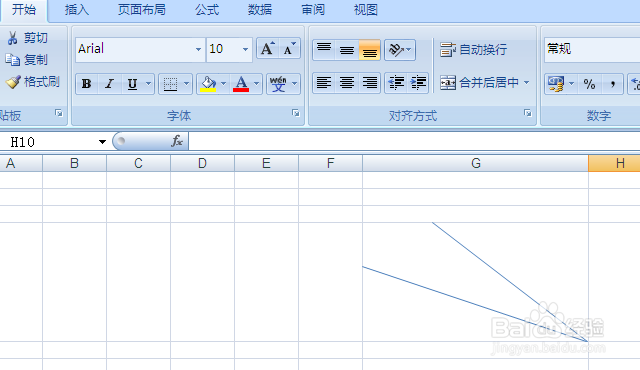Select highlighted column H header
The width and height of the screenshot is (640, 370).
pos(614,164)
